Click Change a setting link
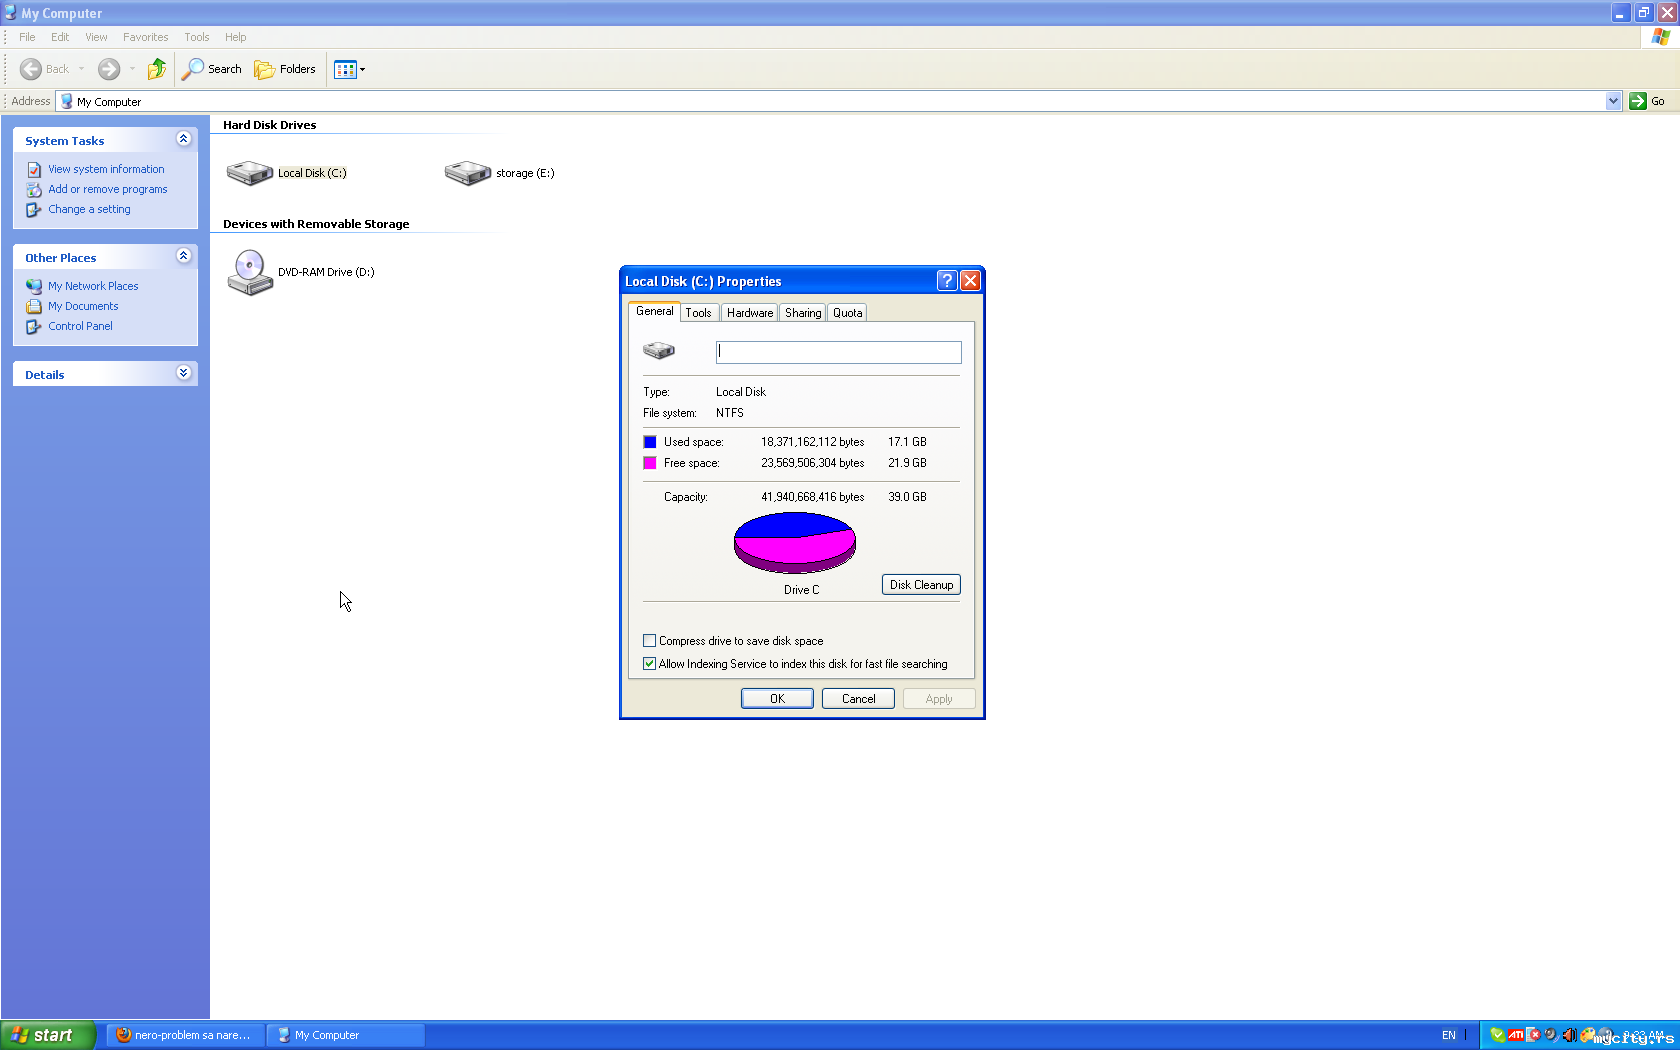 [89, 209]
